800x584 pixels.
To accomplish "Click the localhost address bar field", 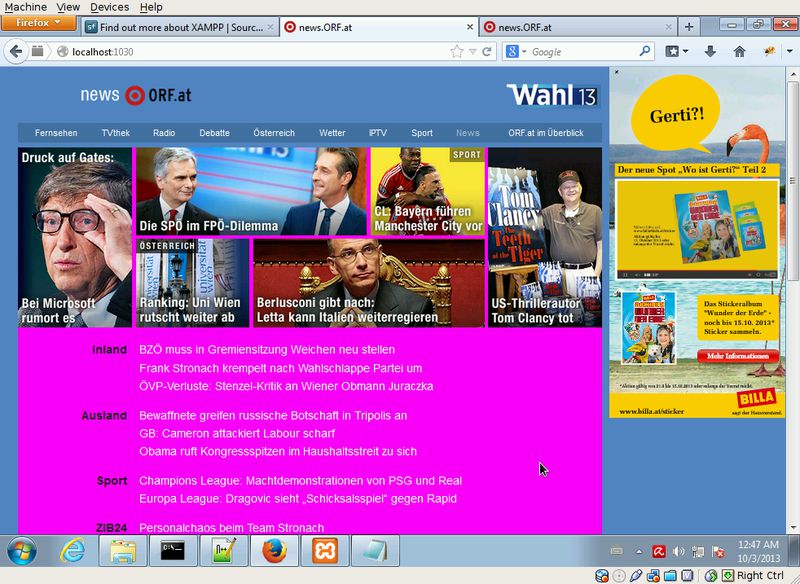I will (x=250, y=51).
